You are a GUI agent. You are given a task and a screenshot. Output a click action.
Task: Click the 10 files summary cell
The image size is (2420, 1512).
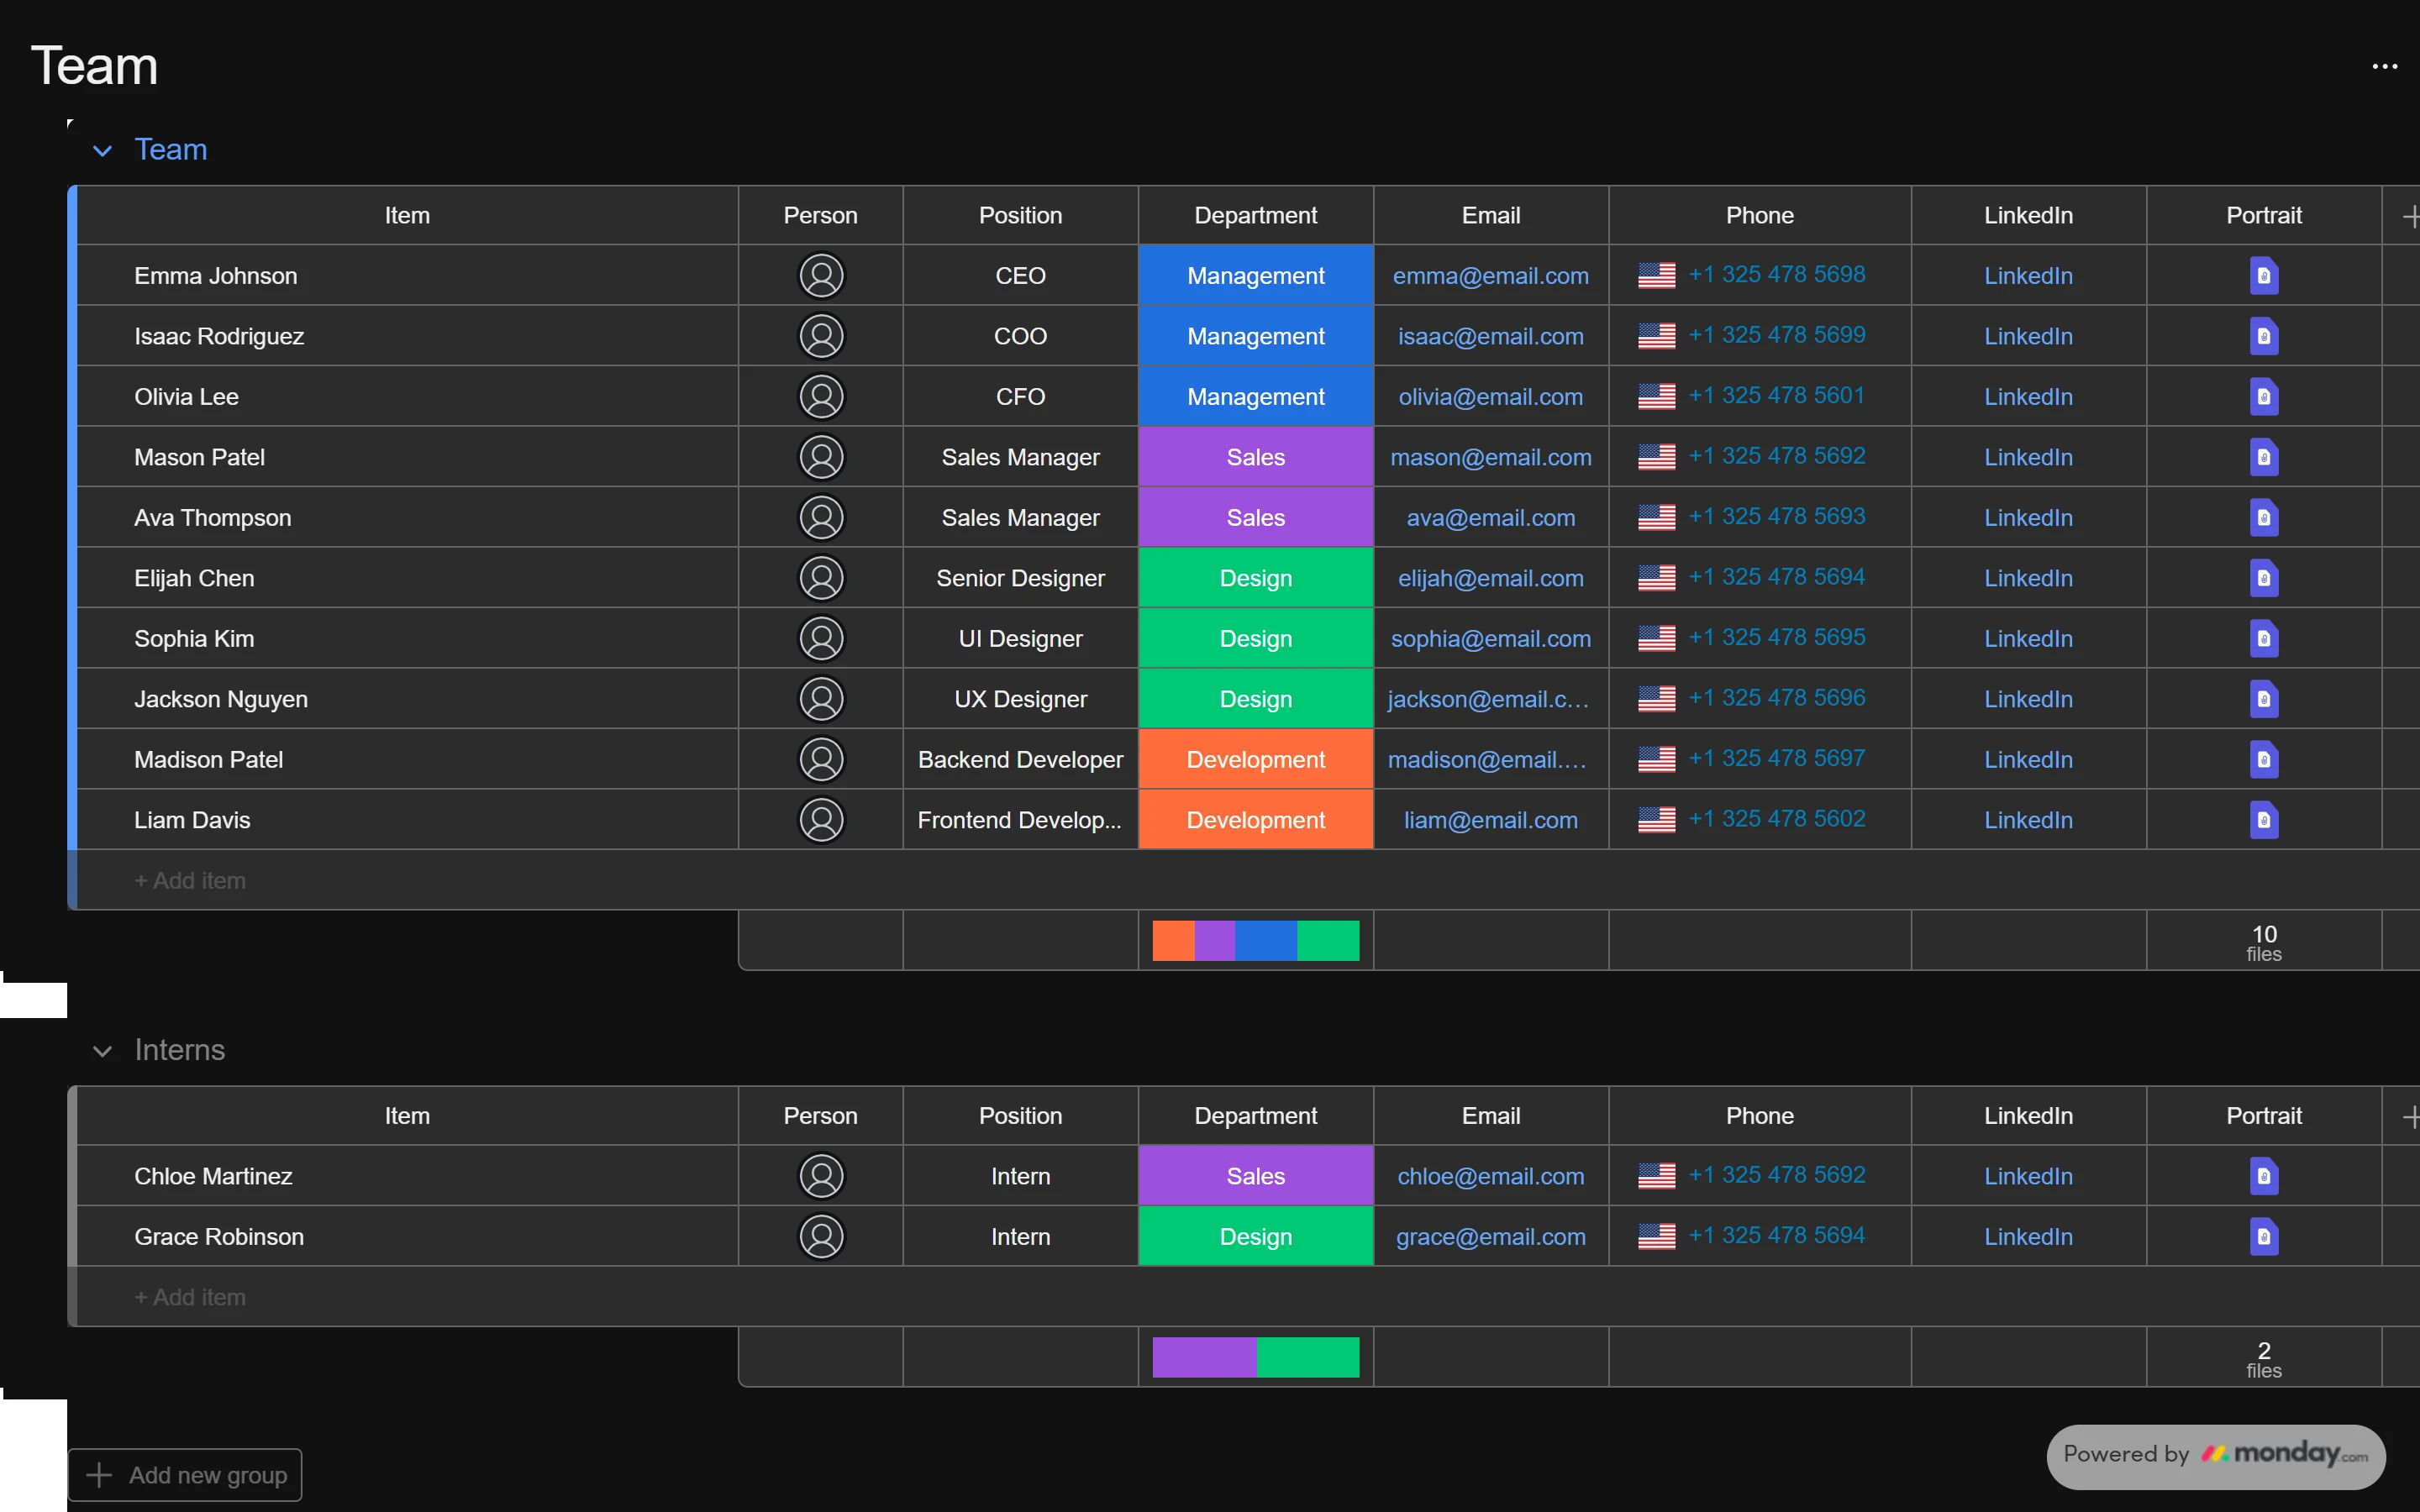[2264, 942]
